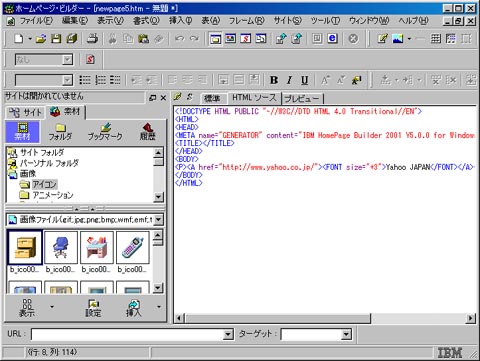
Task: Open the arrow next to 挿入 button
Action: click(159, 306)
